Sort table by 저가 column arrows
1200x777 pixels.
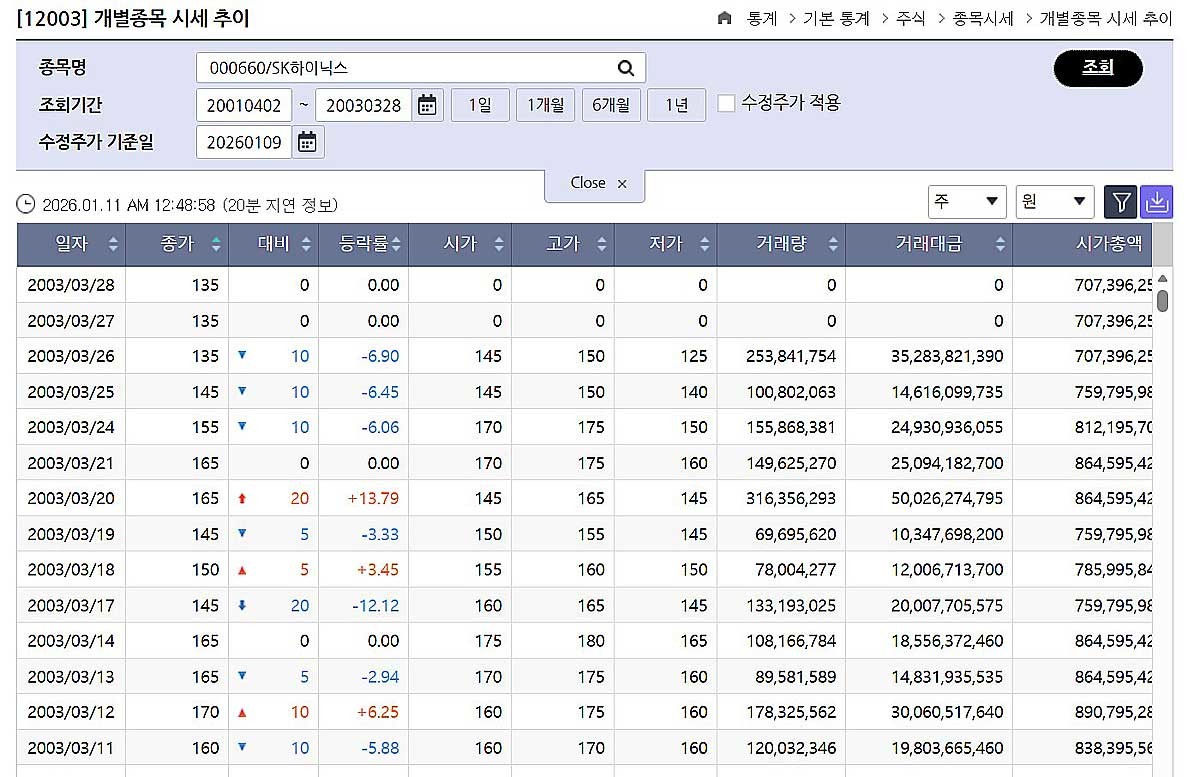[x=704, y=244]
